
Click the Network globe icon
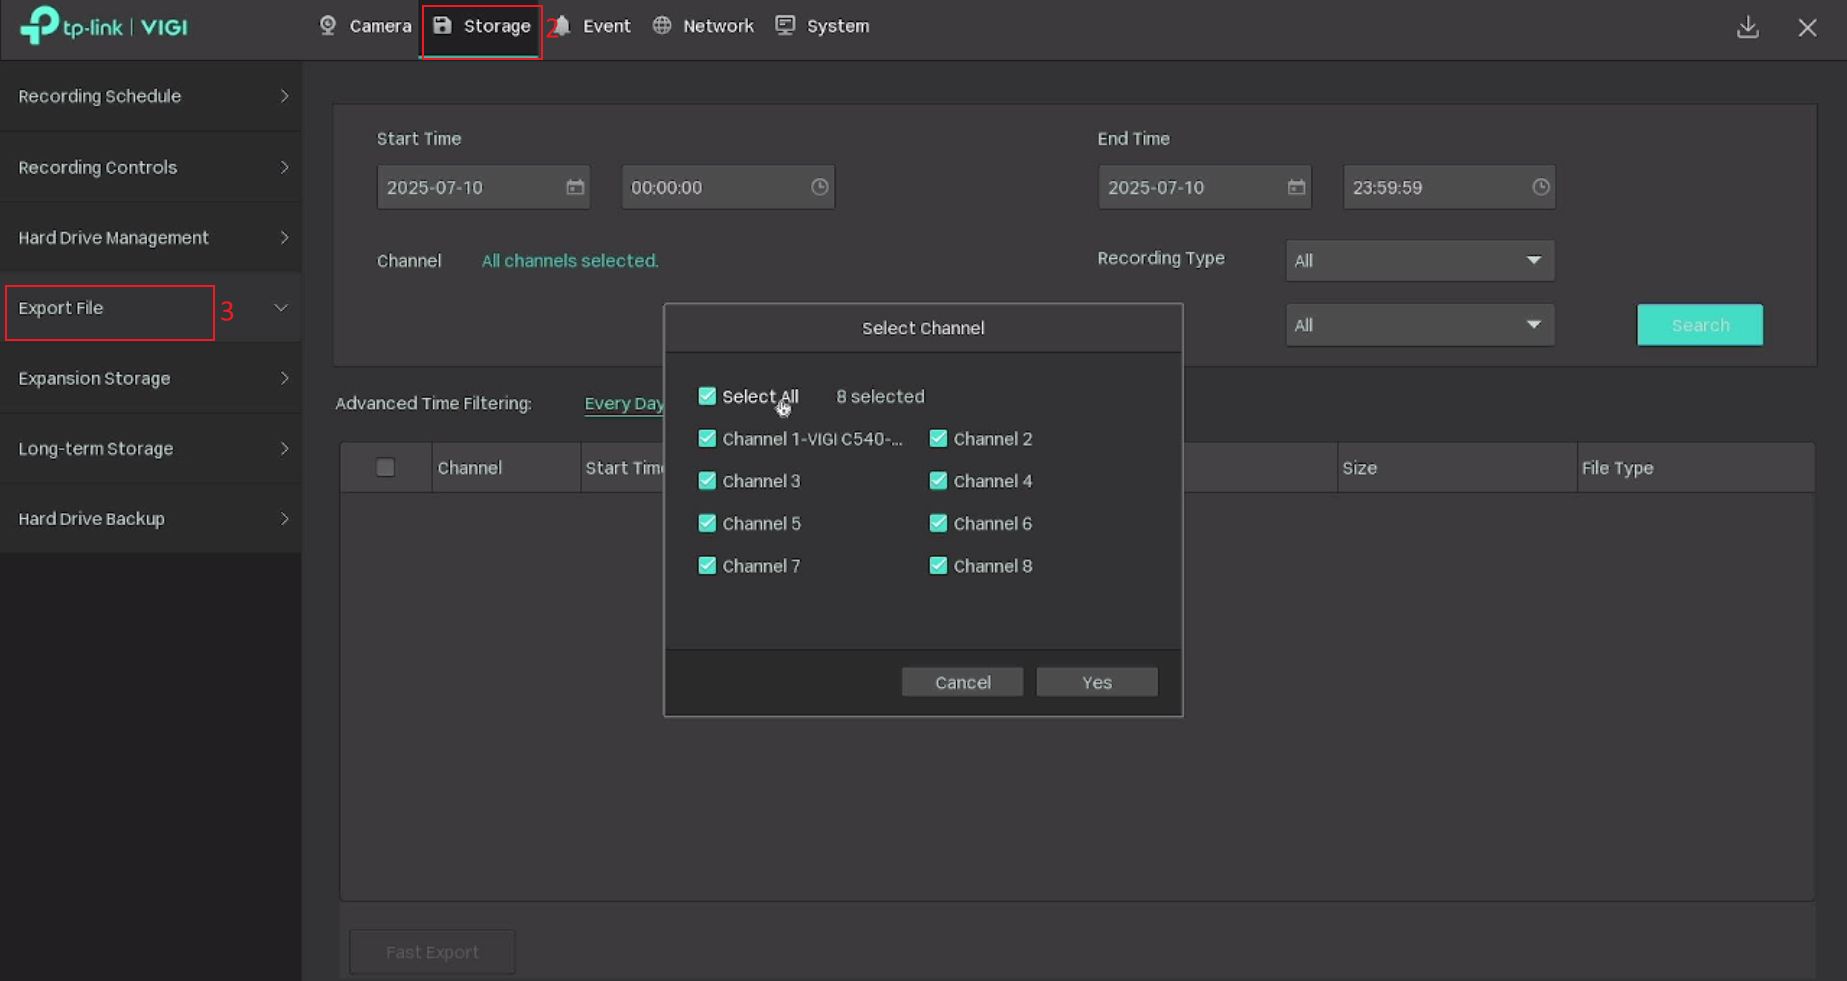(662, 26)
